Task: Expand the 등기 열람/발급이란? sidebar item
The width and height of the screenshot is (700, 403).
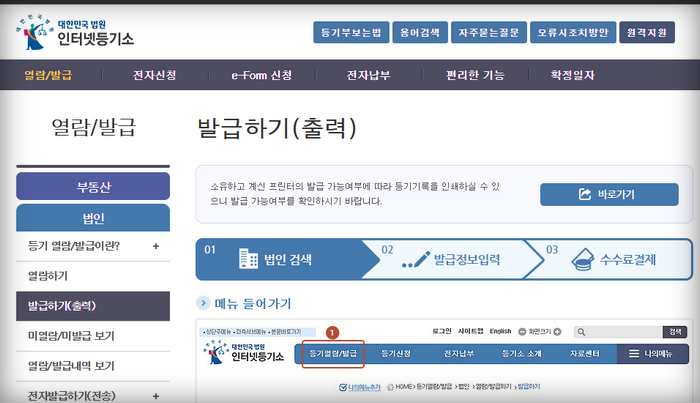Action: tap(156, 246)
